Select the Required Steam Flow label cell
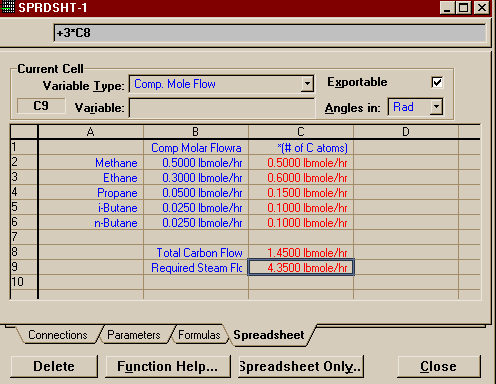 tap(196, 268)
